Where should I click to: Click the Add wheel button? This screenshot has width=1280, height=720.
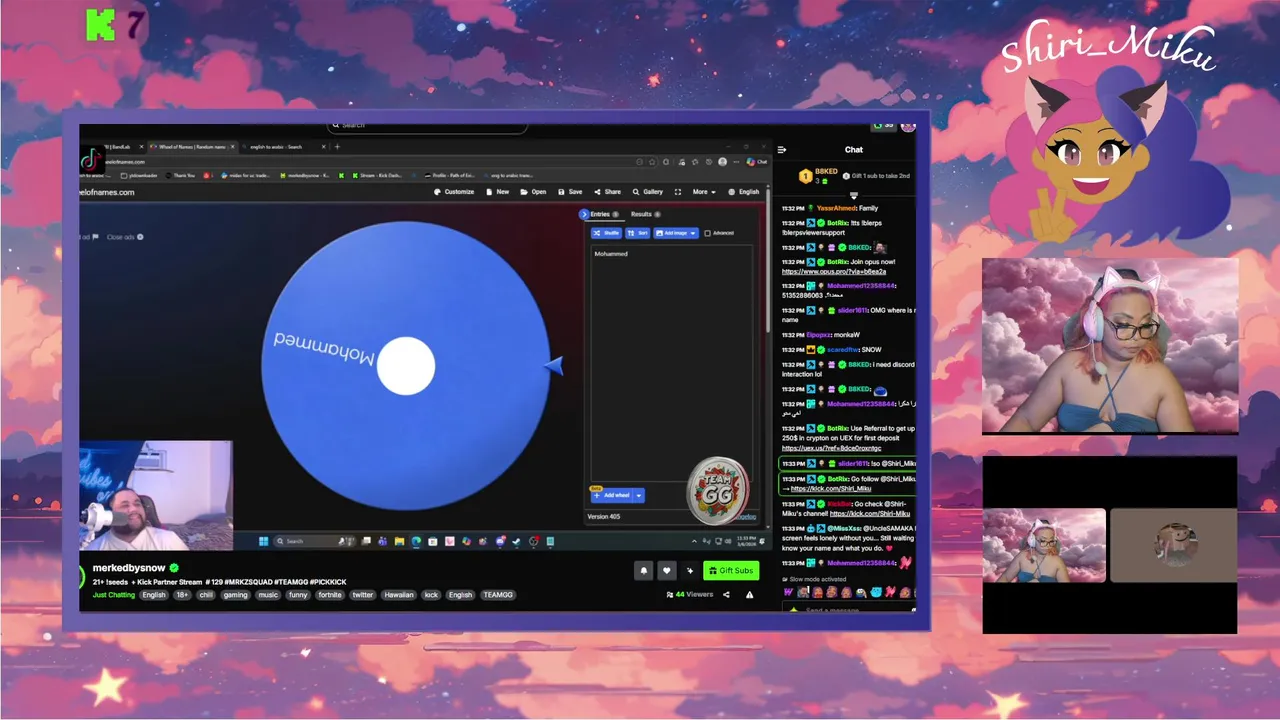coord(612,495)
